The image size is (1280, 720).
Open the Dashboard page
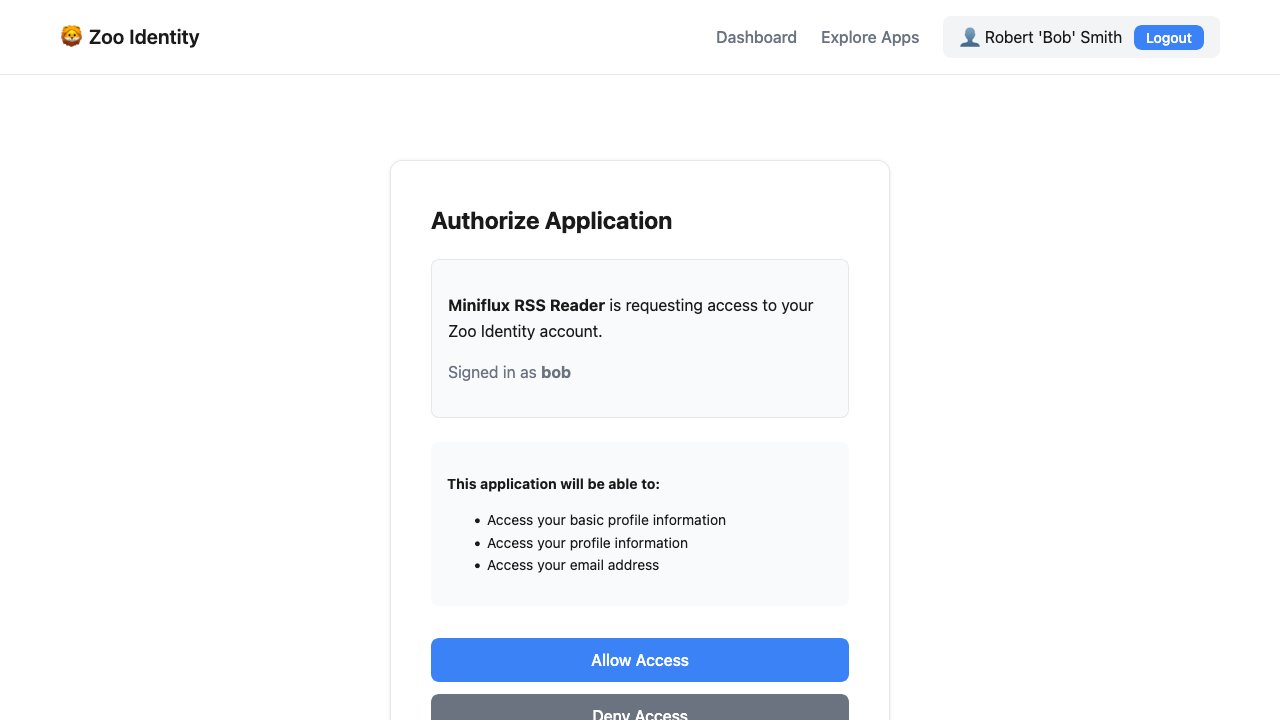(756, 37)
